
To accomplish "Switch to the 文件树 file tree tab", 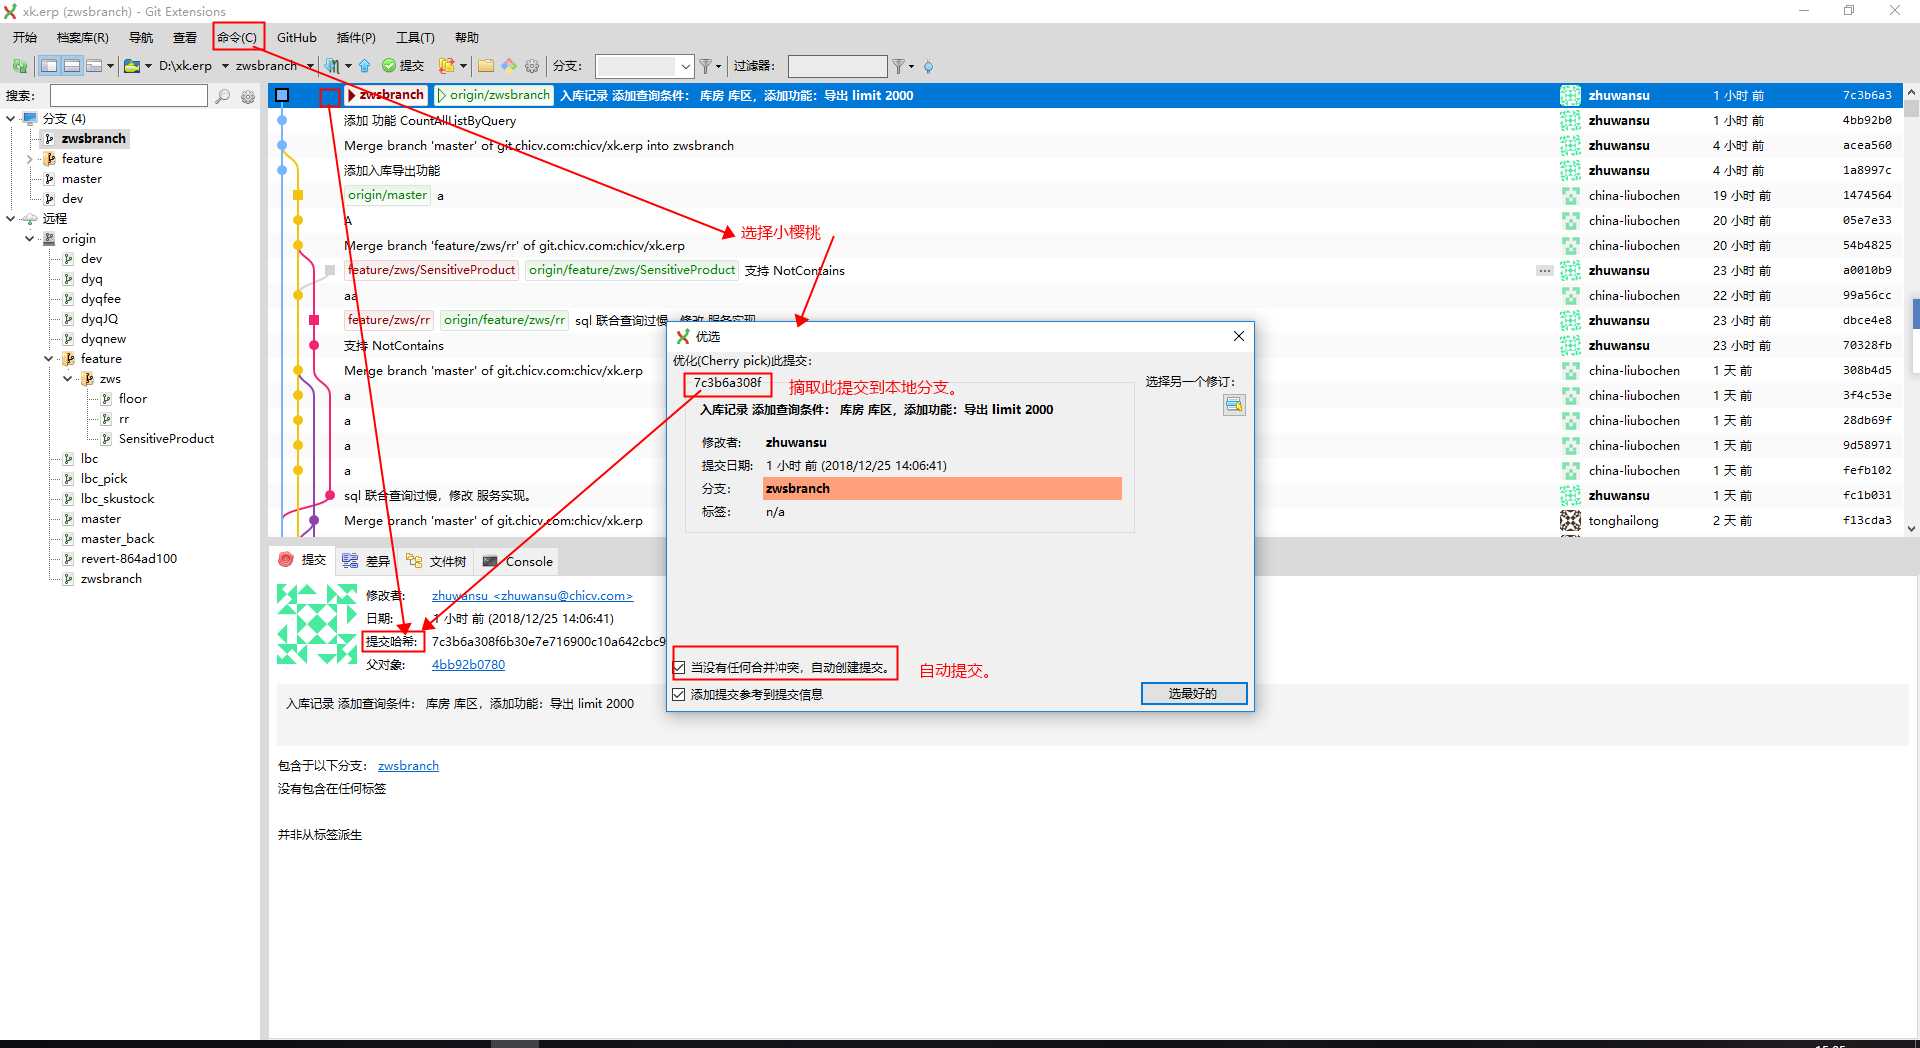I will (436, 561).
